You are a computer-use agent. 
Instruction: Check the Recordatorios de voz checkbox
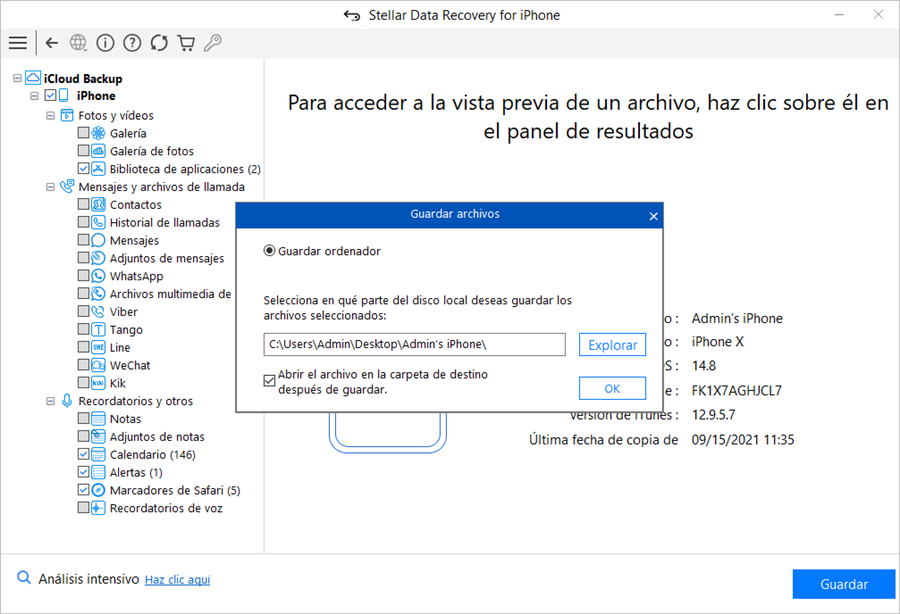tap(83, 508)
